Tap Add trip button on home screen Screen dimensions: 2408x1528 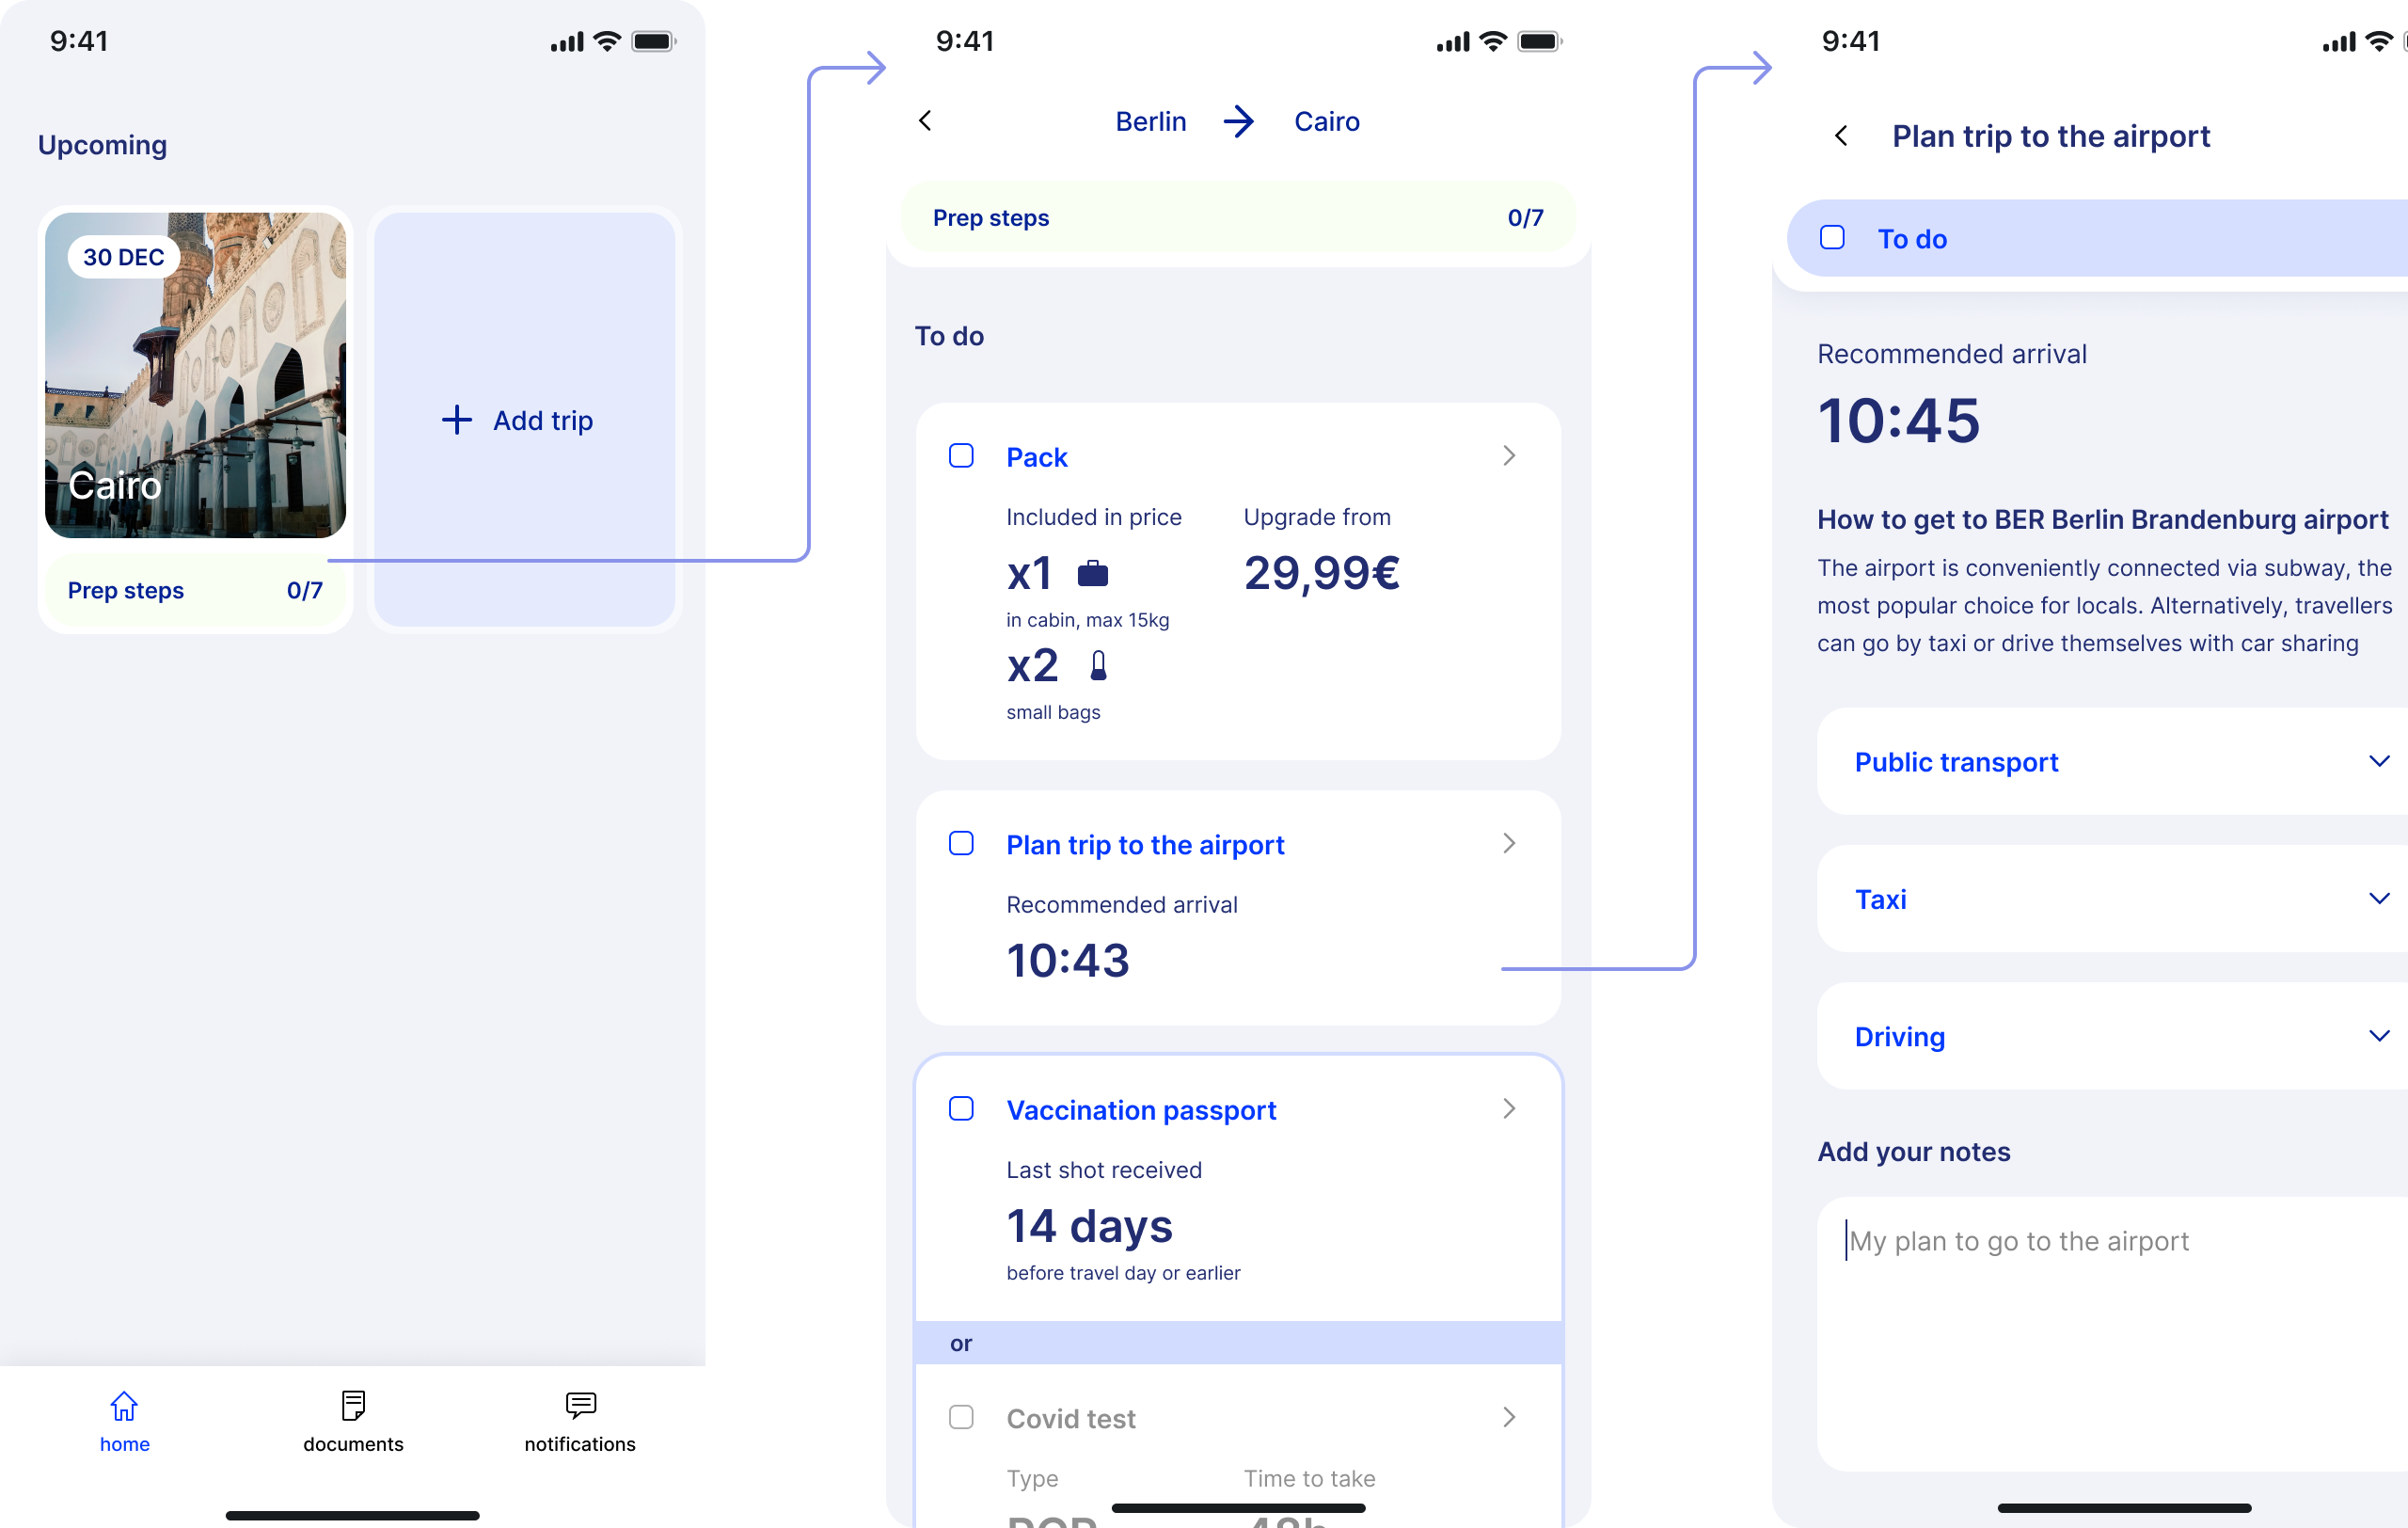[517, 418]
